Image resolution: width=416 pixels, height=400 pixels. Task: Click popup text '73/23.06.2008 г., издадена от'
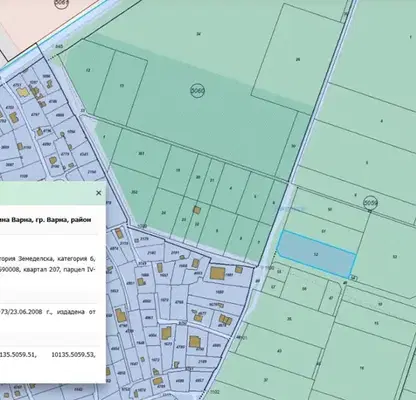click(x=48, y=312)
